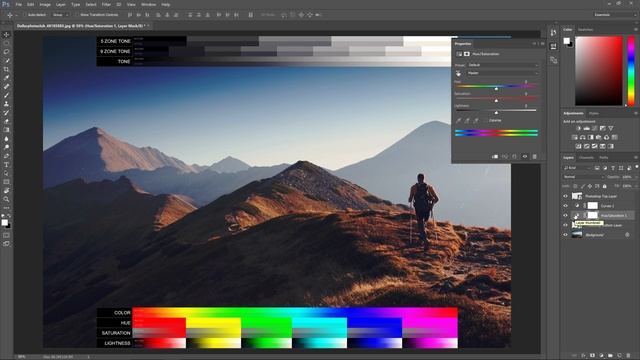Click the Lightness value field in Properties
This screenshot has width=640, height=360.
pos(526,106)
